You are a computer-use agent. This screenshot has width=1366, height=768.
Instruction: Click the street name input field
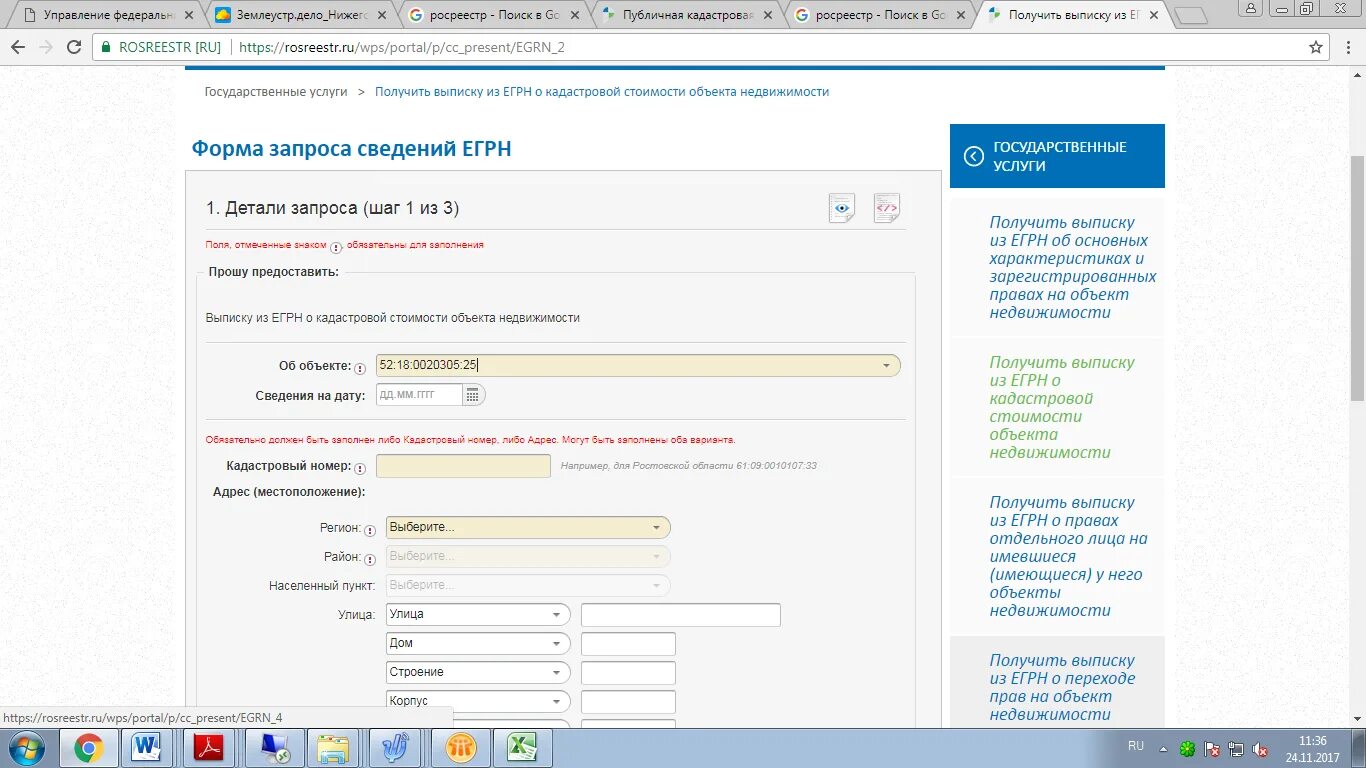pyautogui.click(x=681, y=615)
